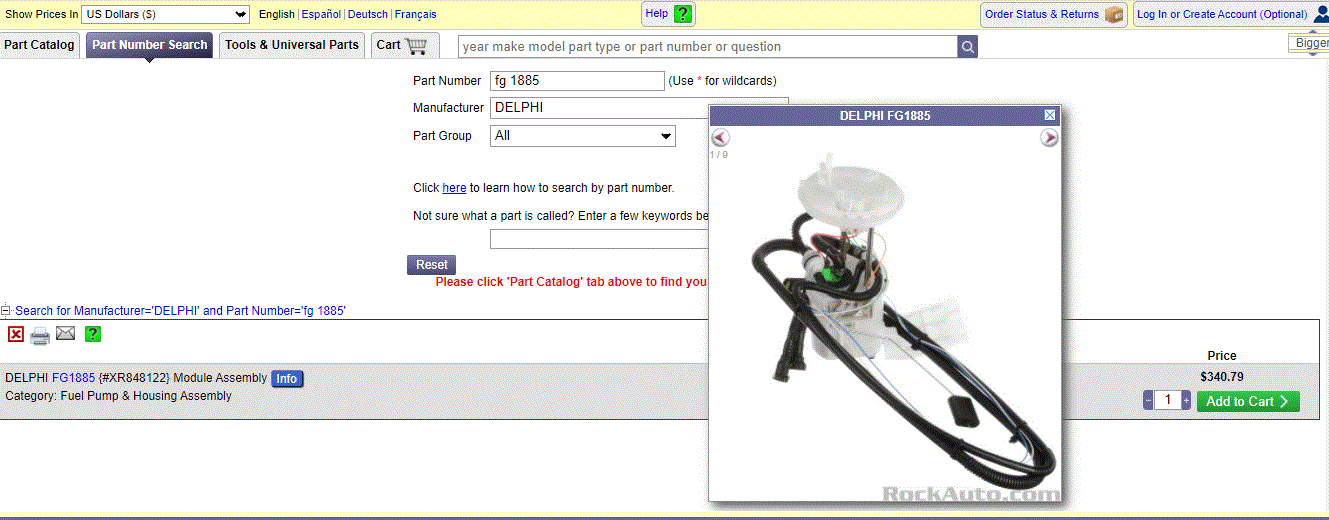Viewport: 1329px width, 520px height.
Task: Switch language to Français
Action: 416,14
